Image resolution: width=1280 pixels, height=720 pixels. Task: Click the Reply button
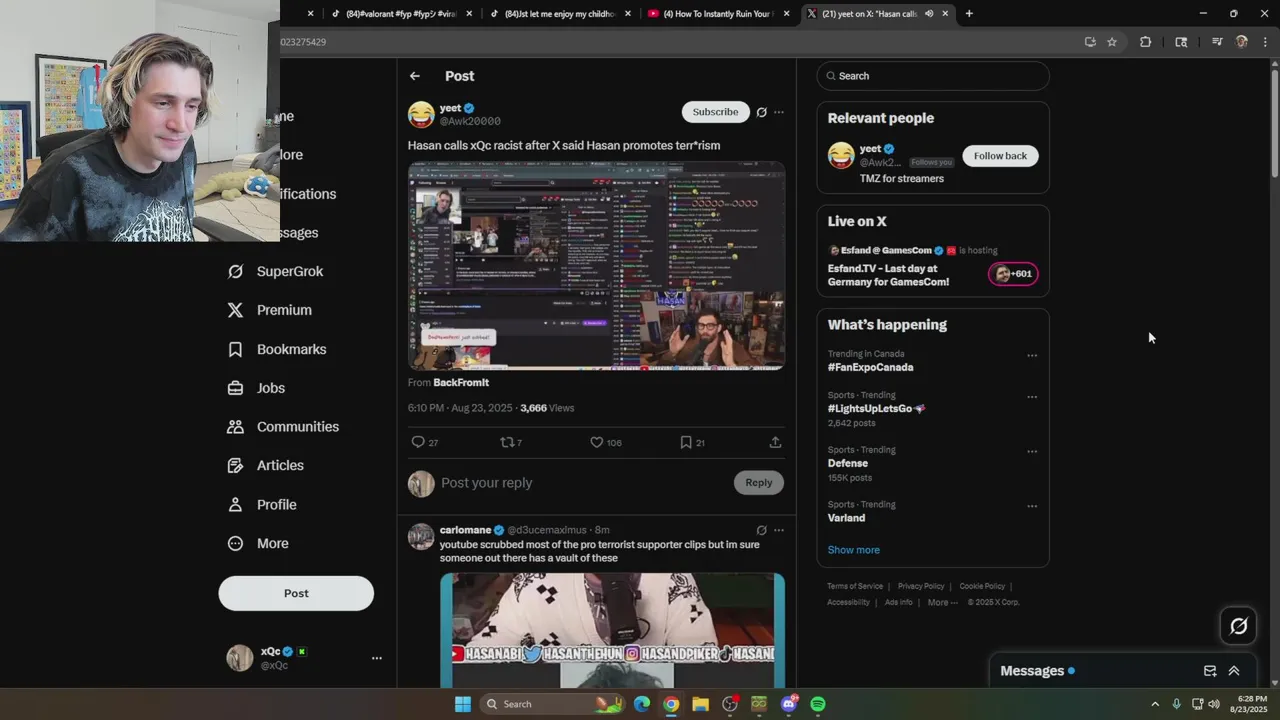(x=758, y=483)
